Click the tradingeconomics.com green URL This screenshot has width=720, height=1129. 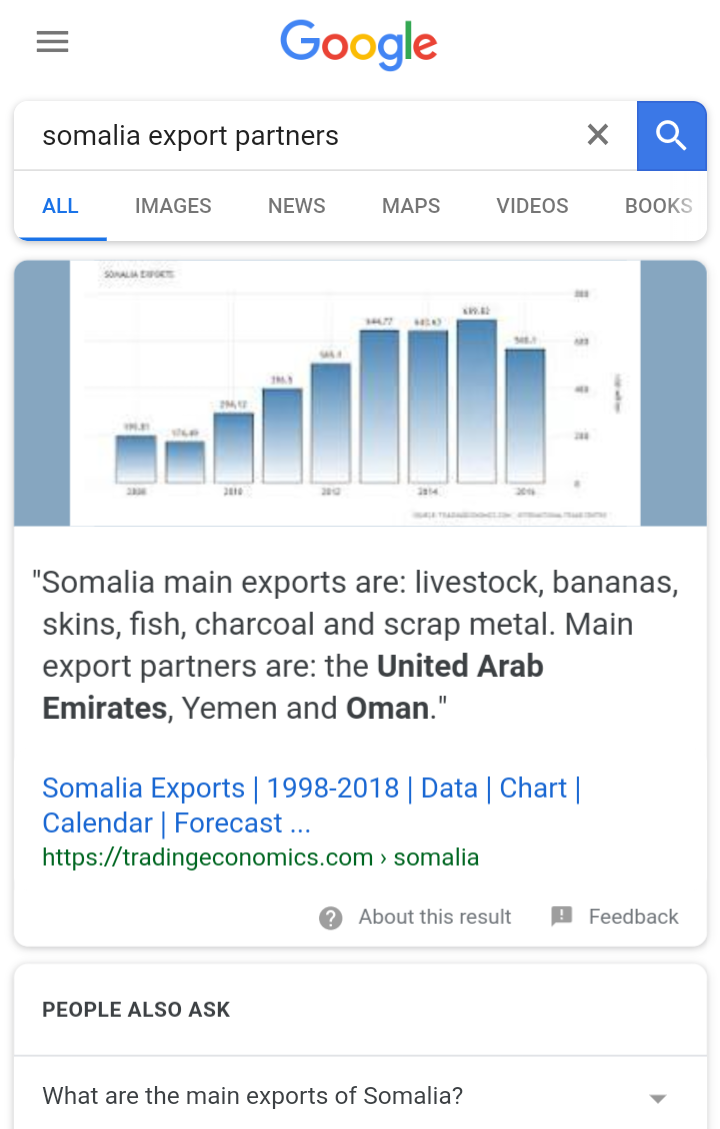[260, 858]
